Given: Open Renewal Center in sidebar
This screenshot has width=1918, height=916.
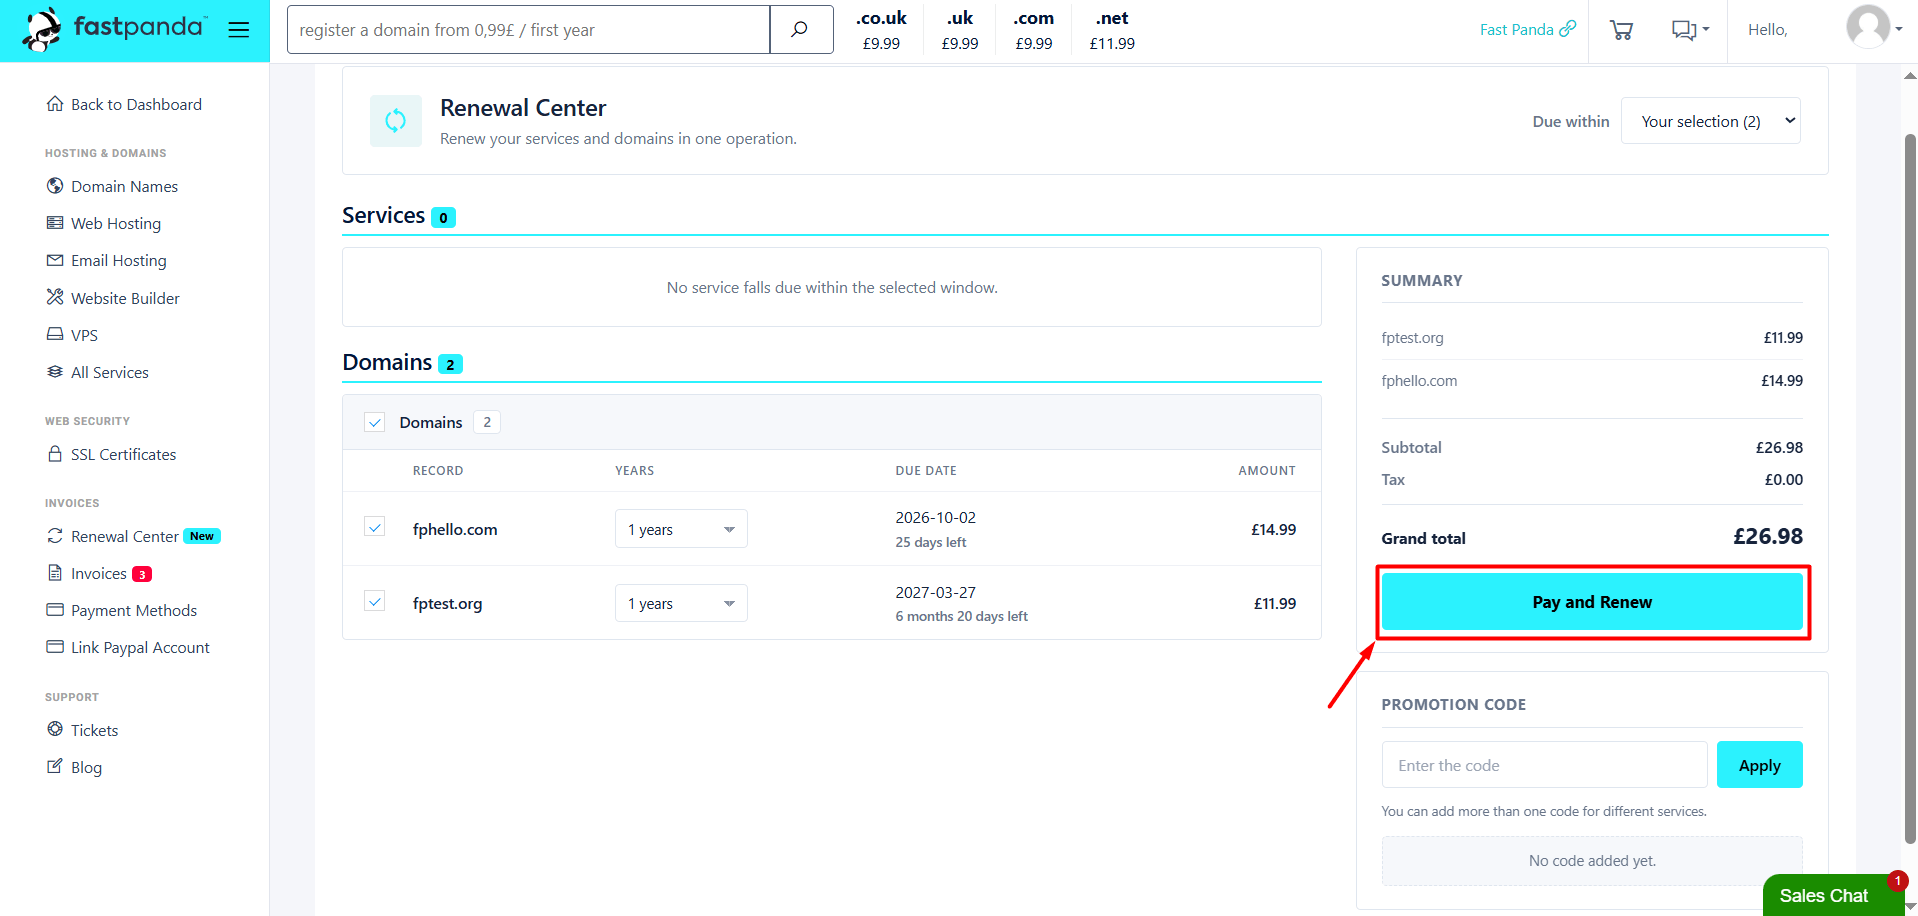Looking at the screenshot, I should click(x=124, y=536).
